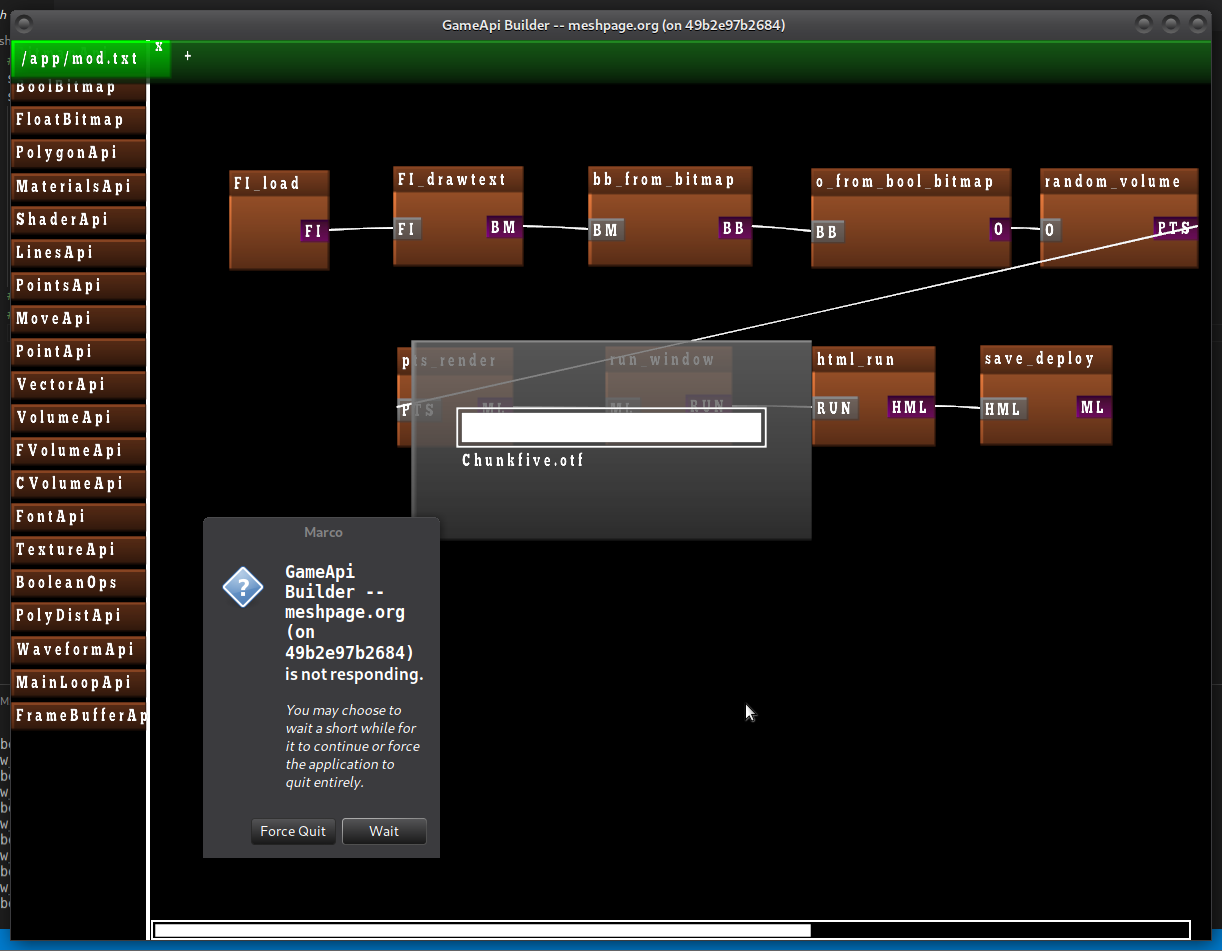Image resolution: width=1222 pixels, height=951 pixels.
Task: Click HML output port on html_run
Action: click(x=910, y=407)
